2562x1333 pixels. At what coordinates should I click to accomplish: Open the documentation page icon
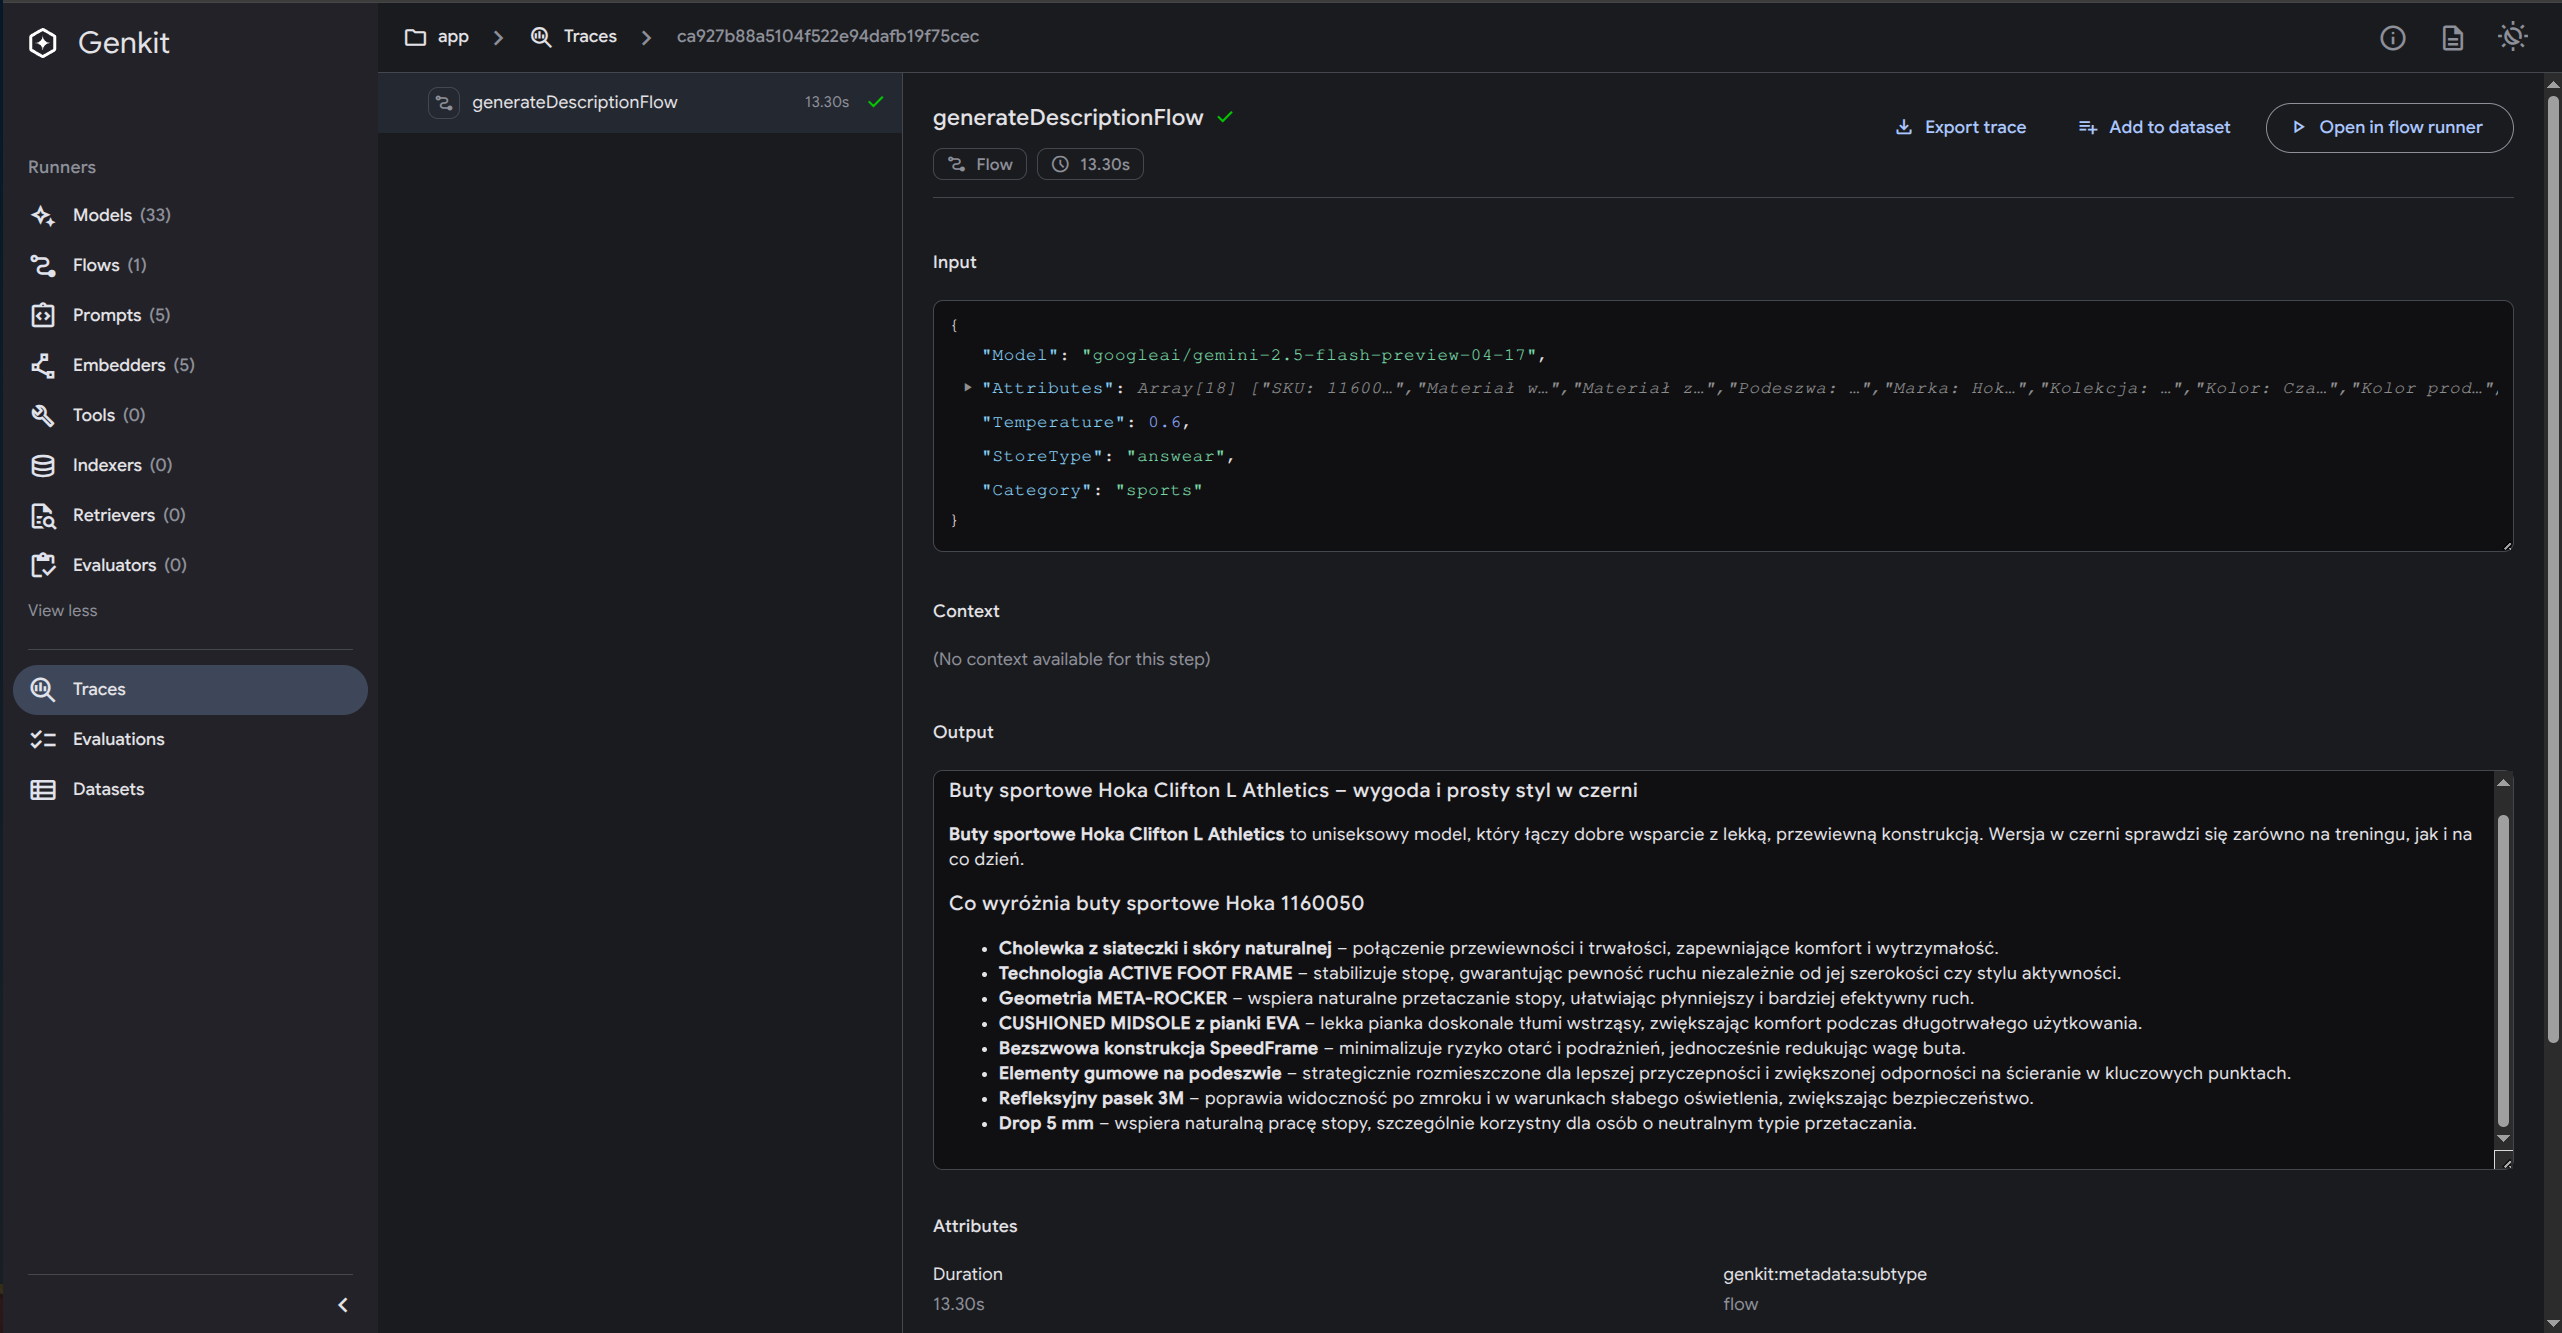[x=2452, y=38]
